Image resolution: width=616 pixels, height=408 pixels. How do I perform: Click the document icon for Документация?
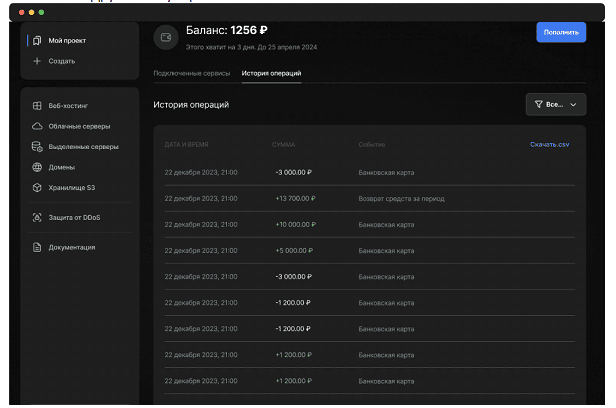point(37,247)
